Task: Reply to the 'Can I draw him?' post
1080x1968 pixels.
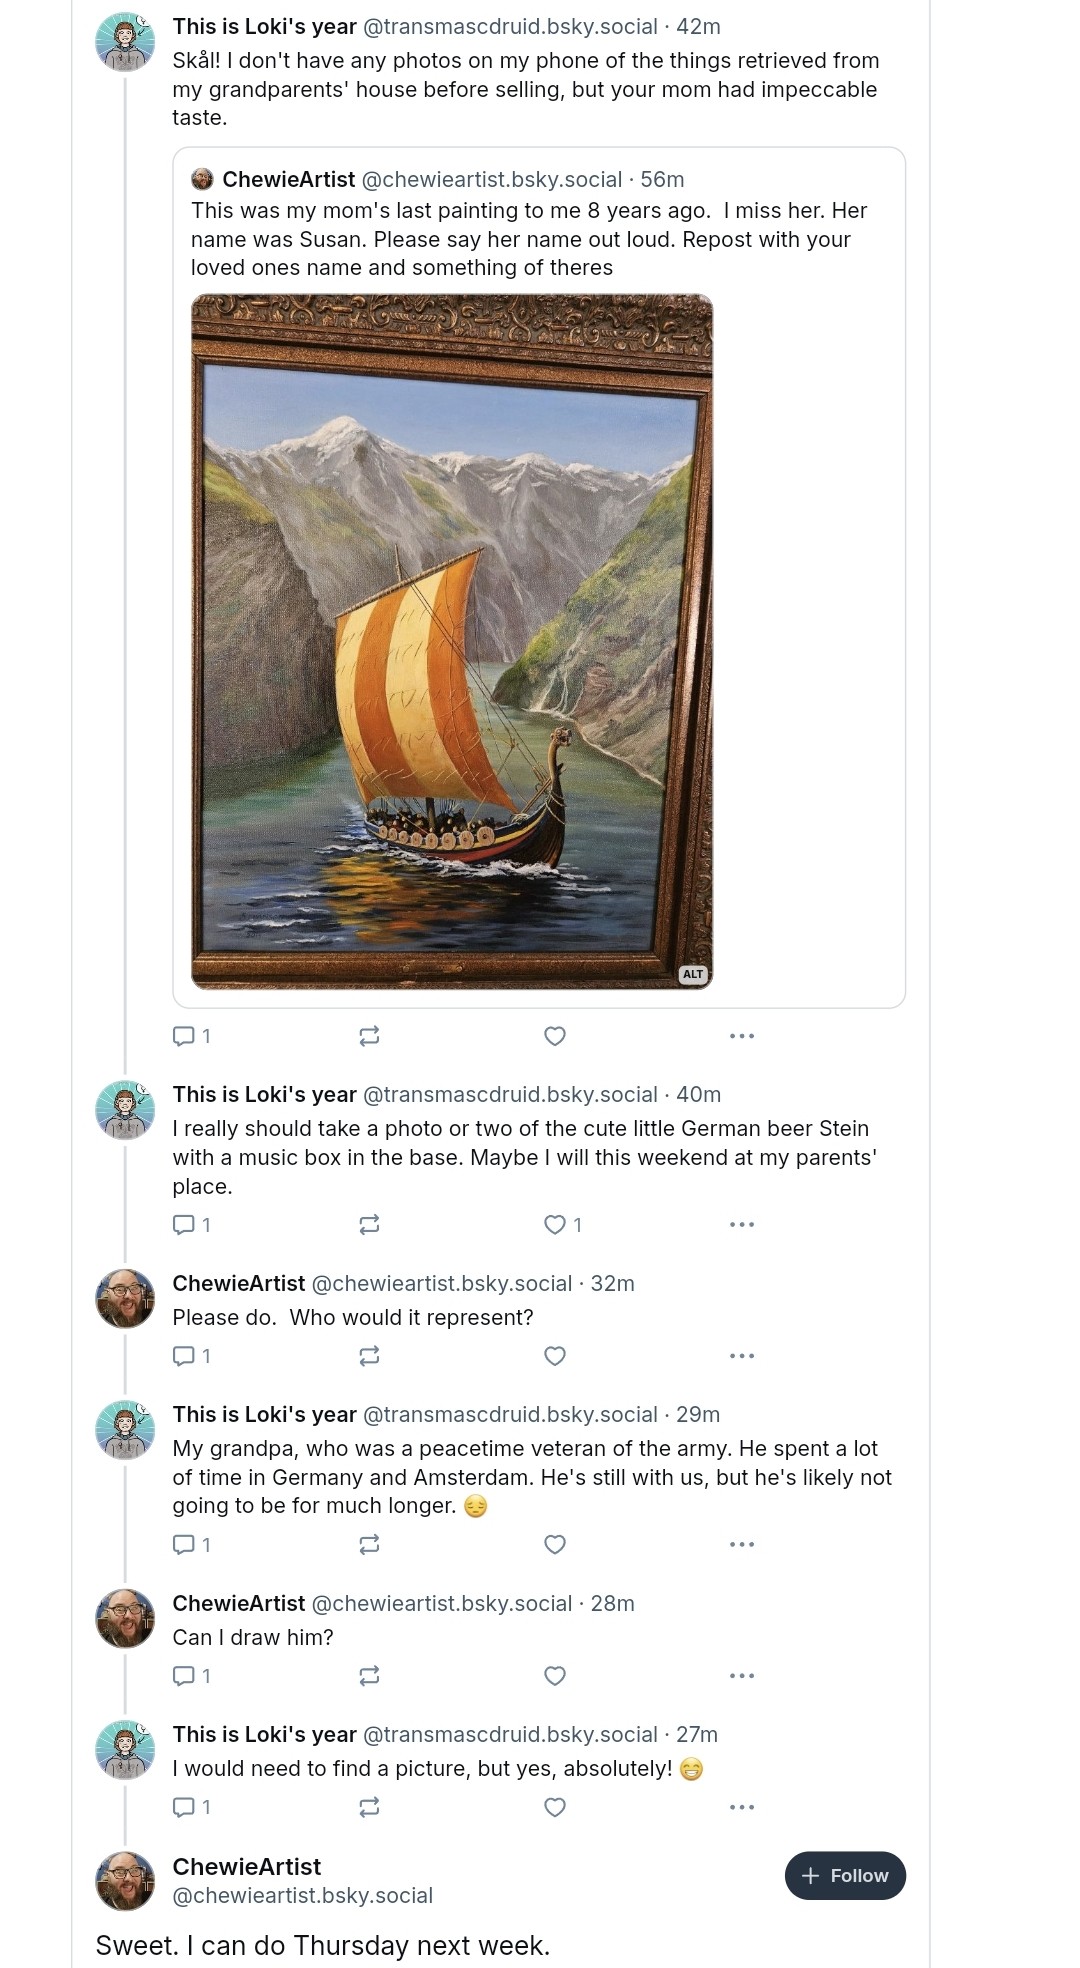Action: pyautogui.click(x=184, y=1675)
